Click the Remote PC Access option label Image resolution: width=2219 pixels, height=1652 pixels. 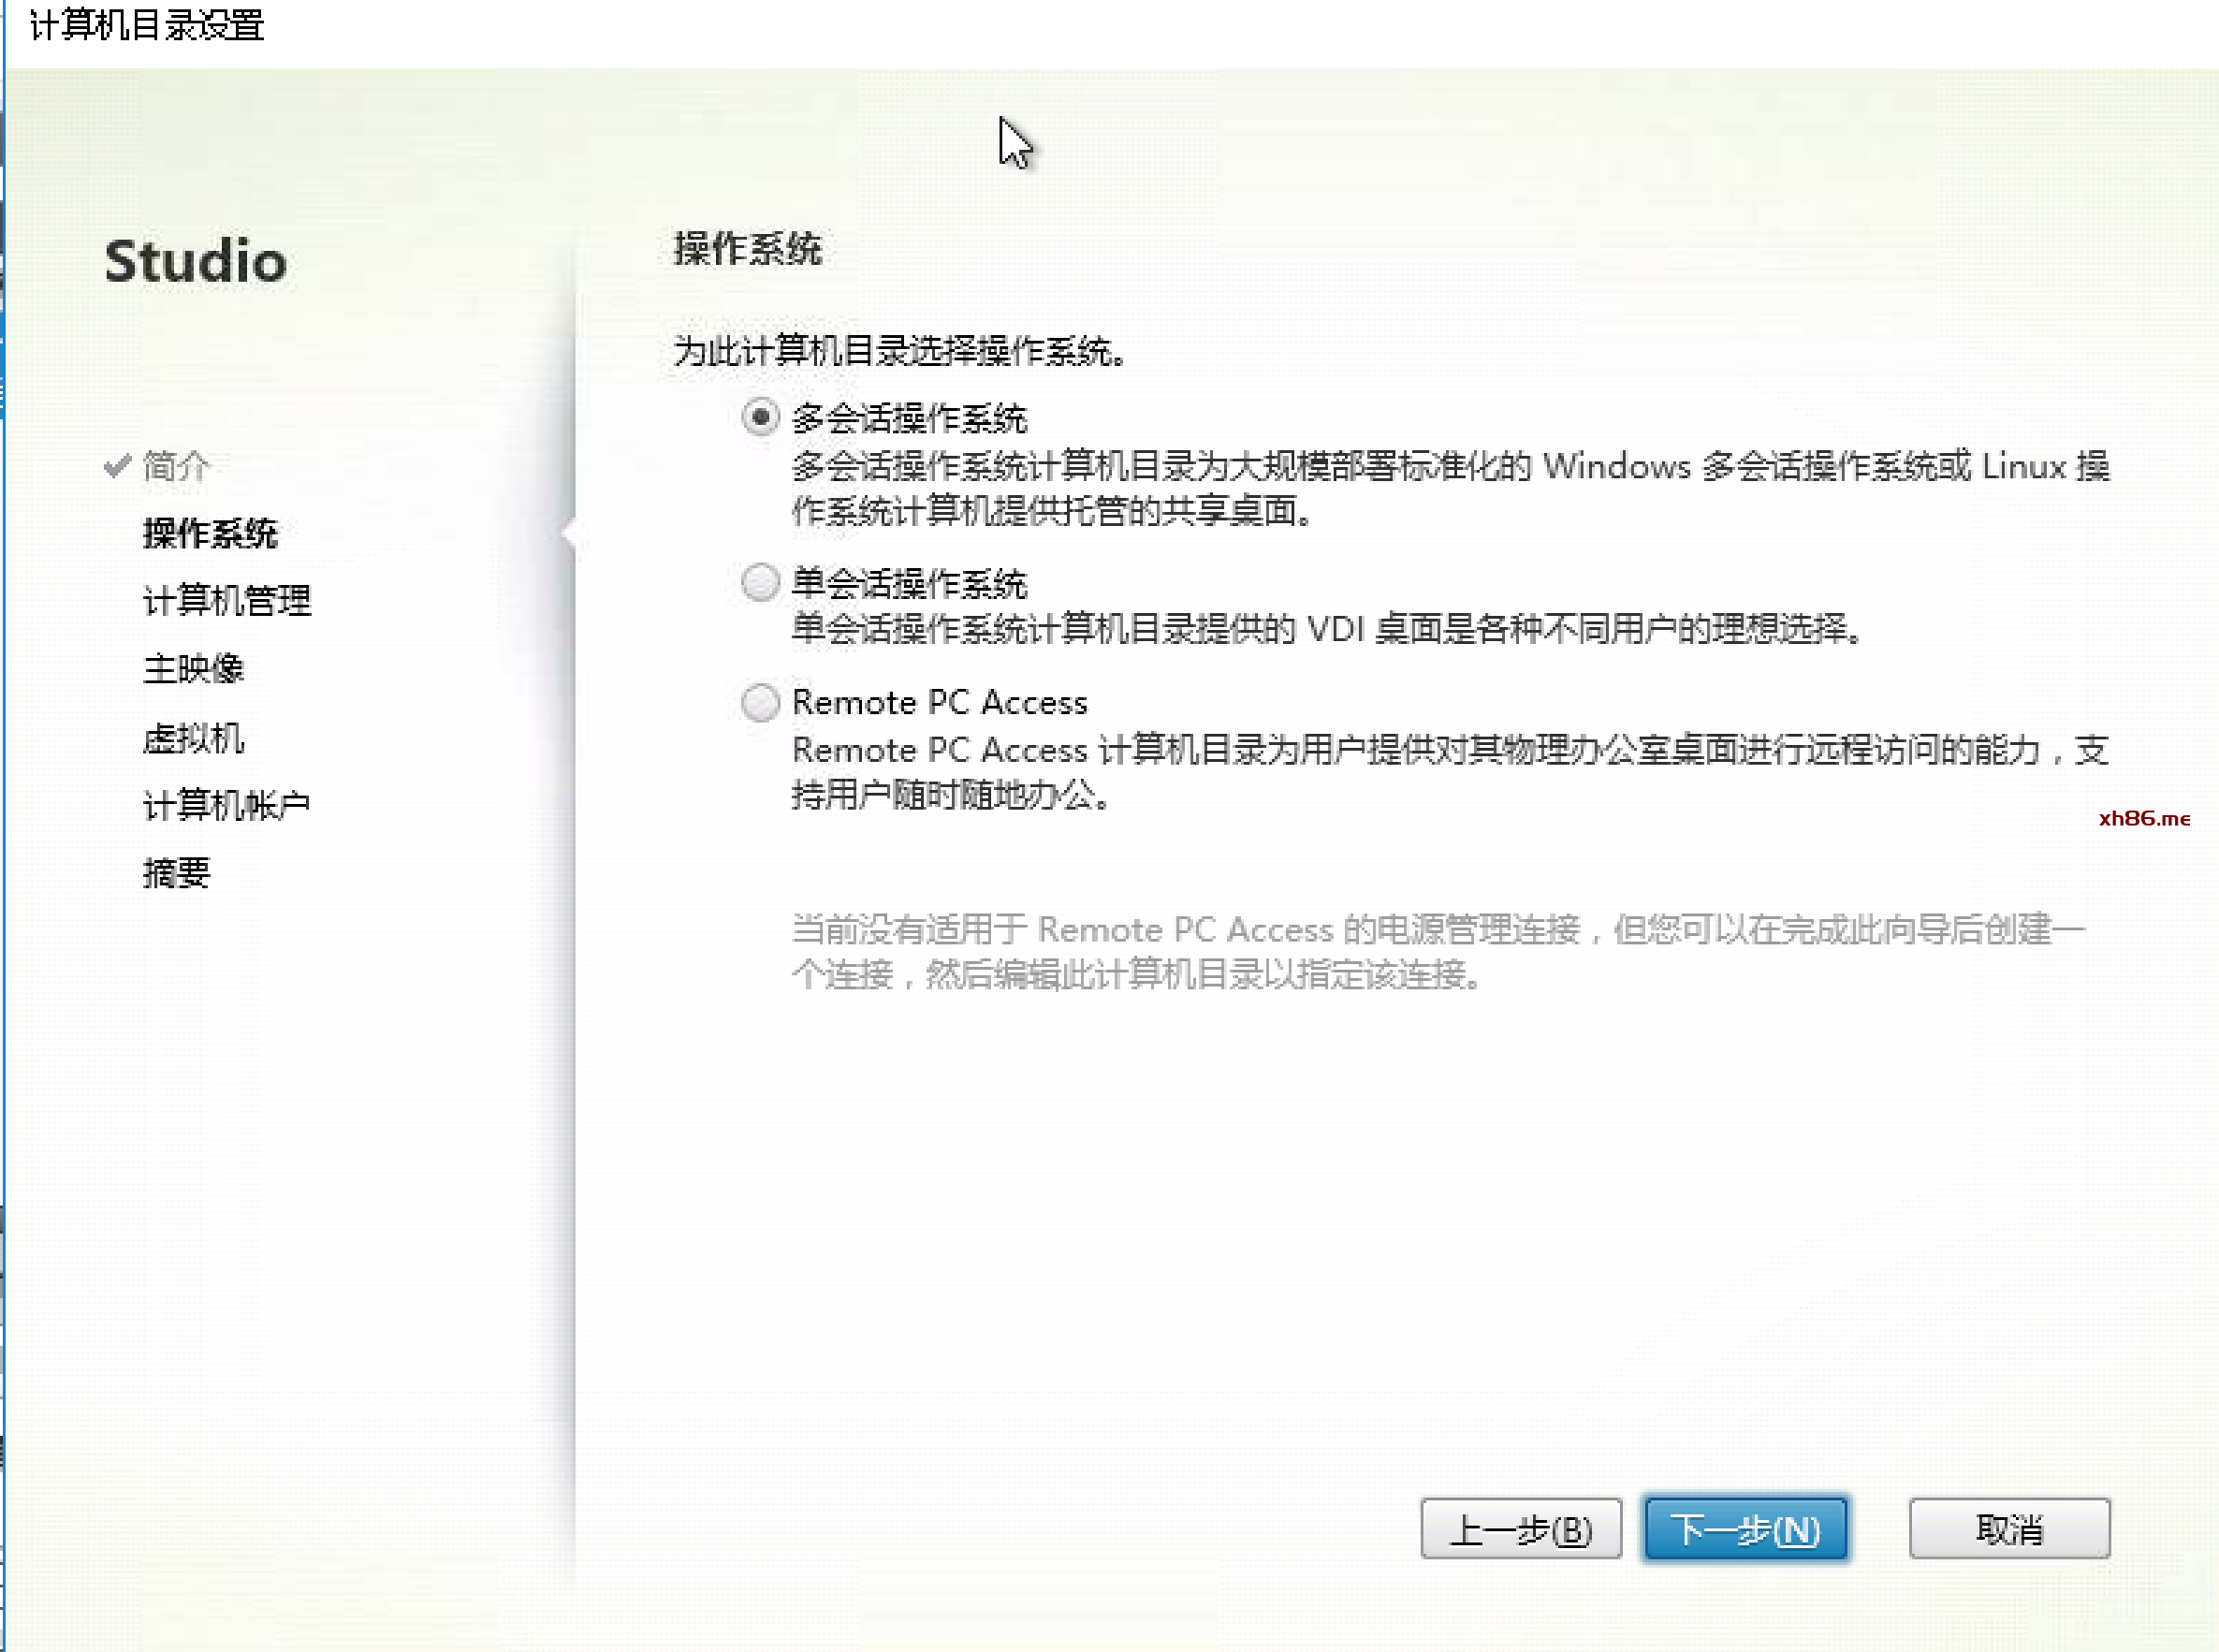(939, 703)
